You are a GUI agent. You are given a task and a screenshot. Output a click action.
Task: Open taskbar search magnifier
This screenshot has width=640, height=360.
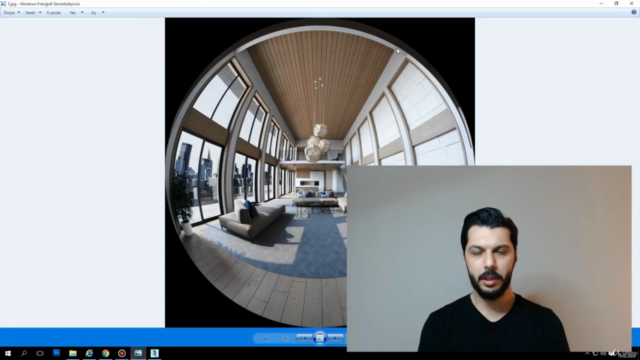24,353
